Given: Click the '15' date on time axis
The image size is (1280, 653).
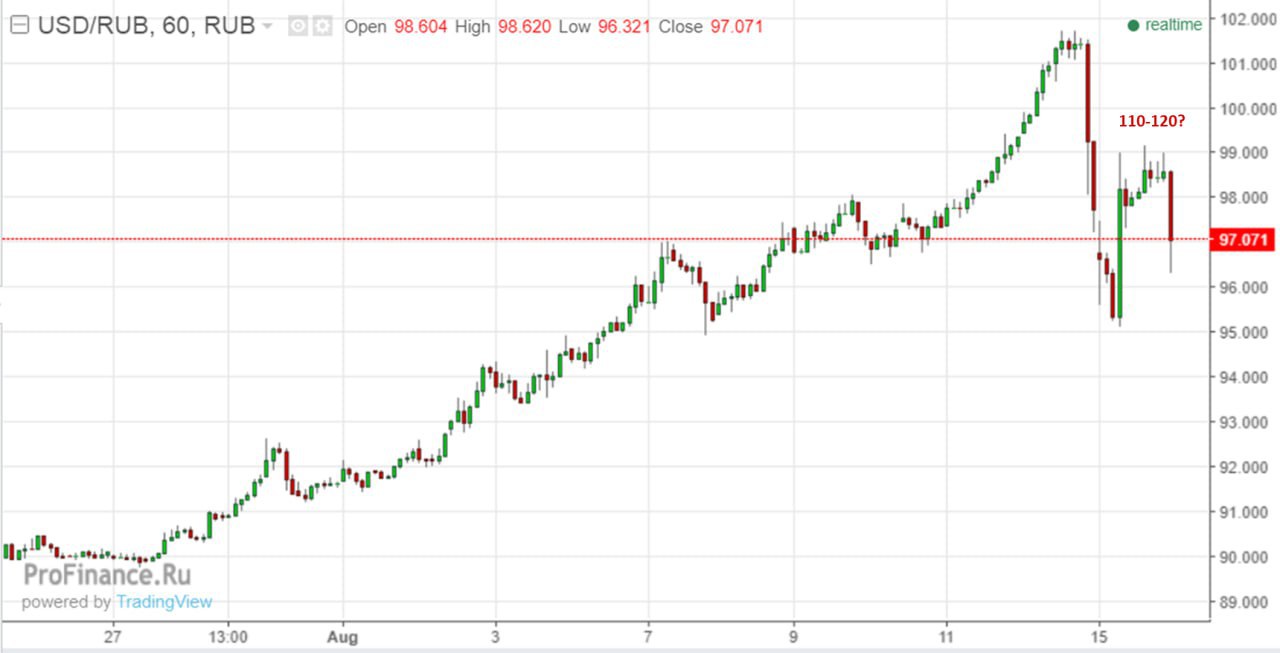Looking at the screenshot, I should point(1098,636).
